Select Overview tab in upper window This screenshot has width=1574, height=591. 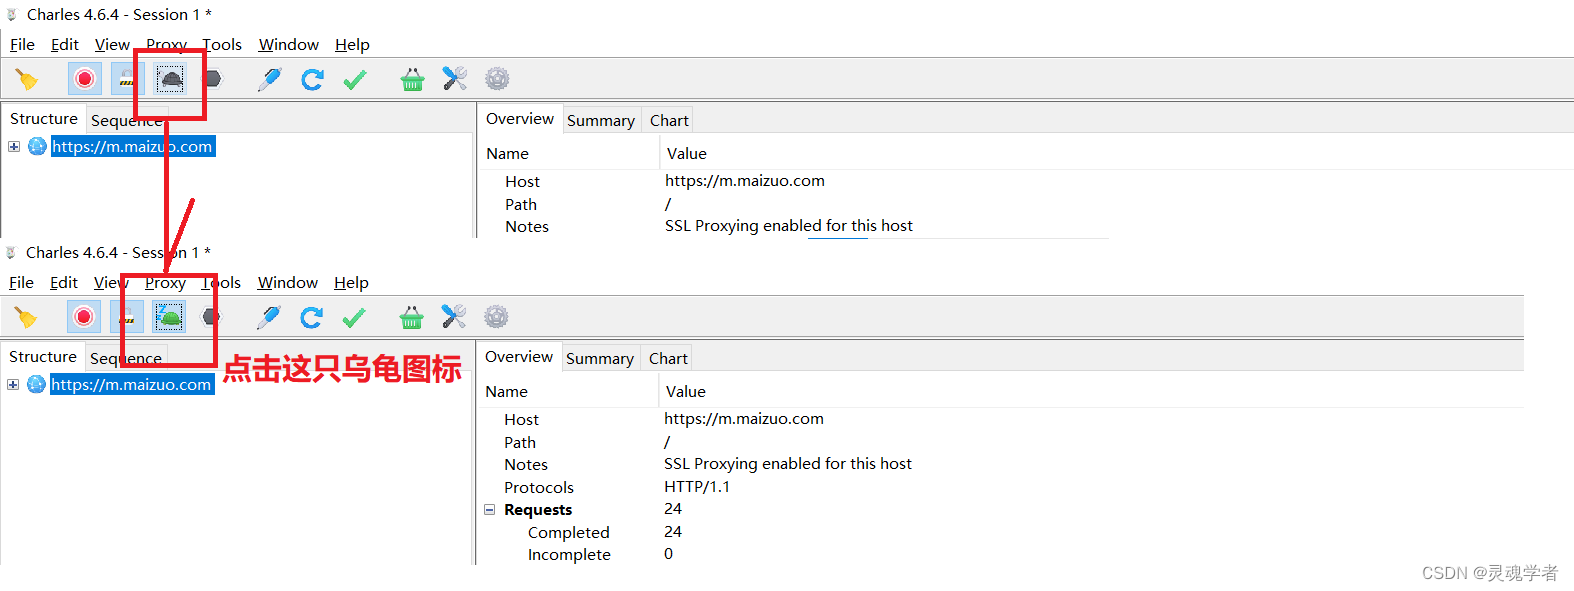click(520, 118)
